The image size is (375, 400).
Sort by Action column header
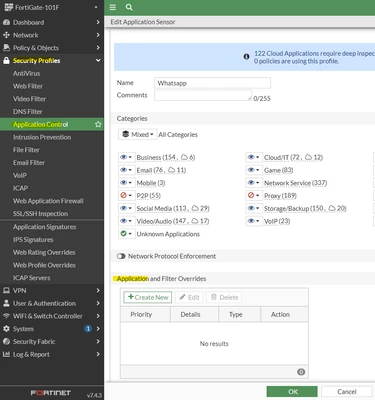tap(284, 314)
